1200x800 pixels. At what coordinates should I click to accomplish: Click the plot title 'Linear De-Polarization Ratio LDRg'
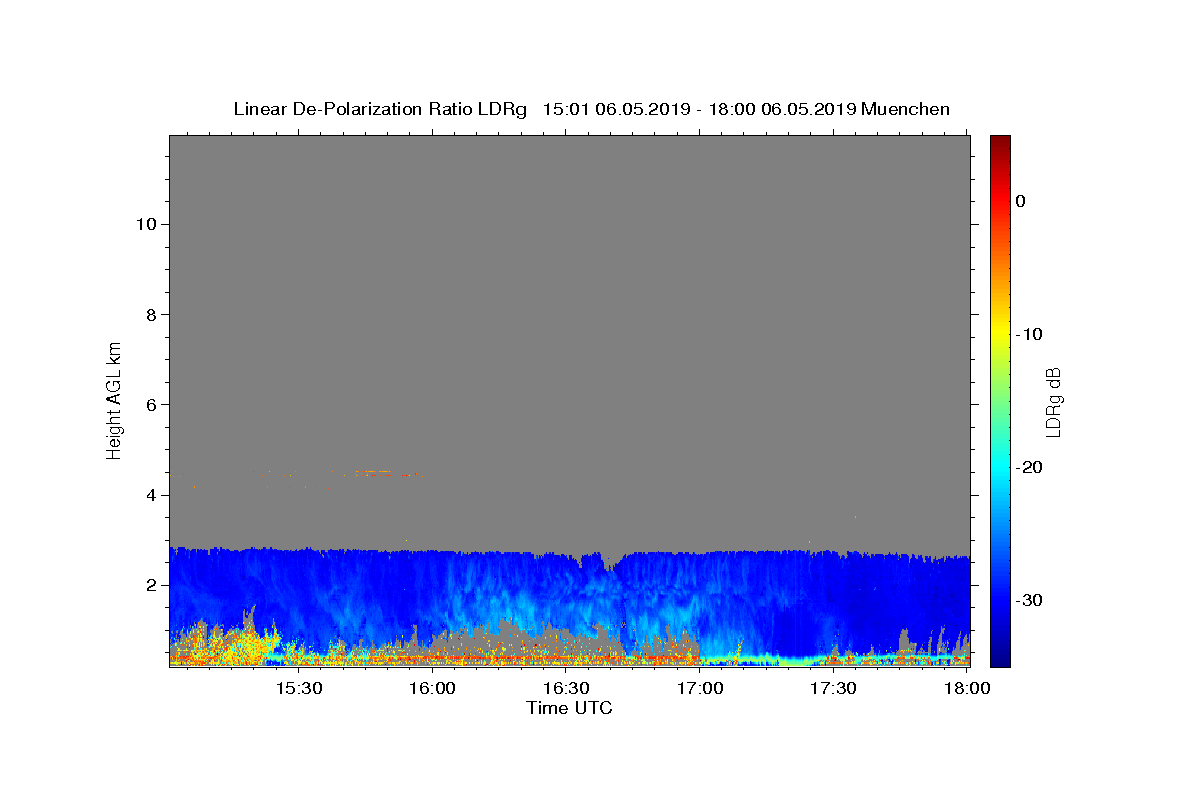[x=380, y=109]
